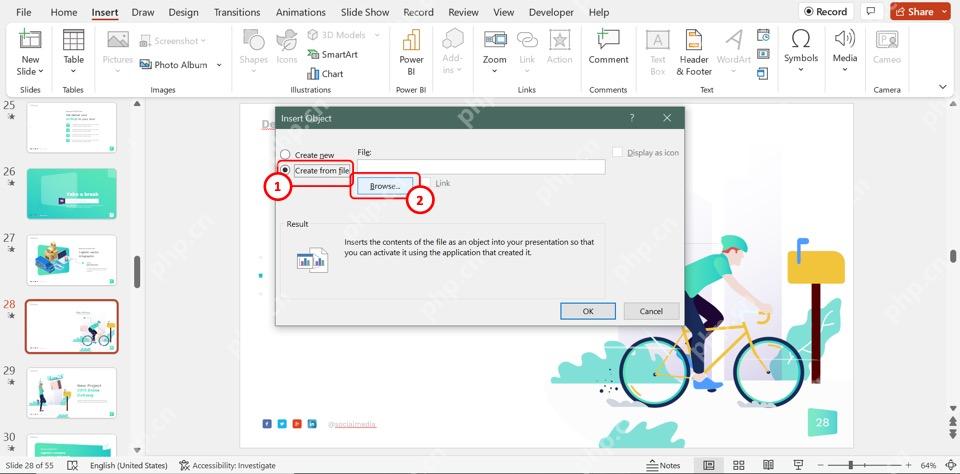Open Accessibility: Investigate in status bar
The width and height of the screenshot is (960, 474).
(227, 465)
